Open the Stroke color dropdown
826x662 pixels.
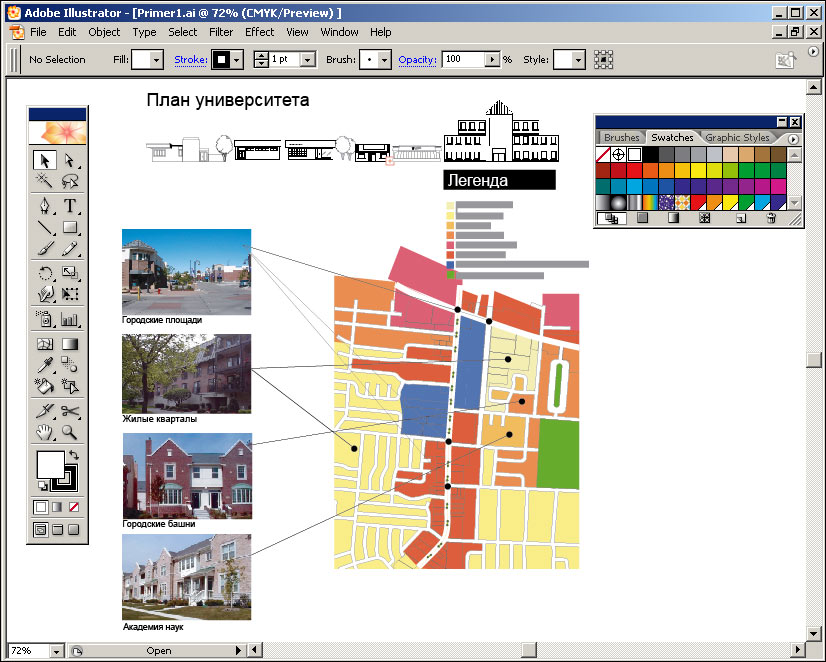237,60
